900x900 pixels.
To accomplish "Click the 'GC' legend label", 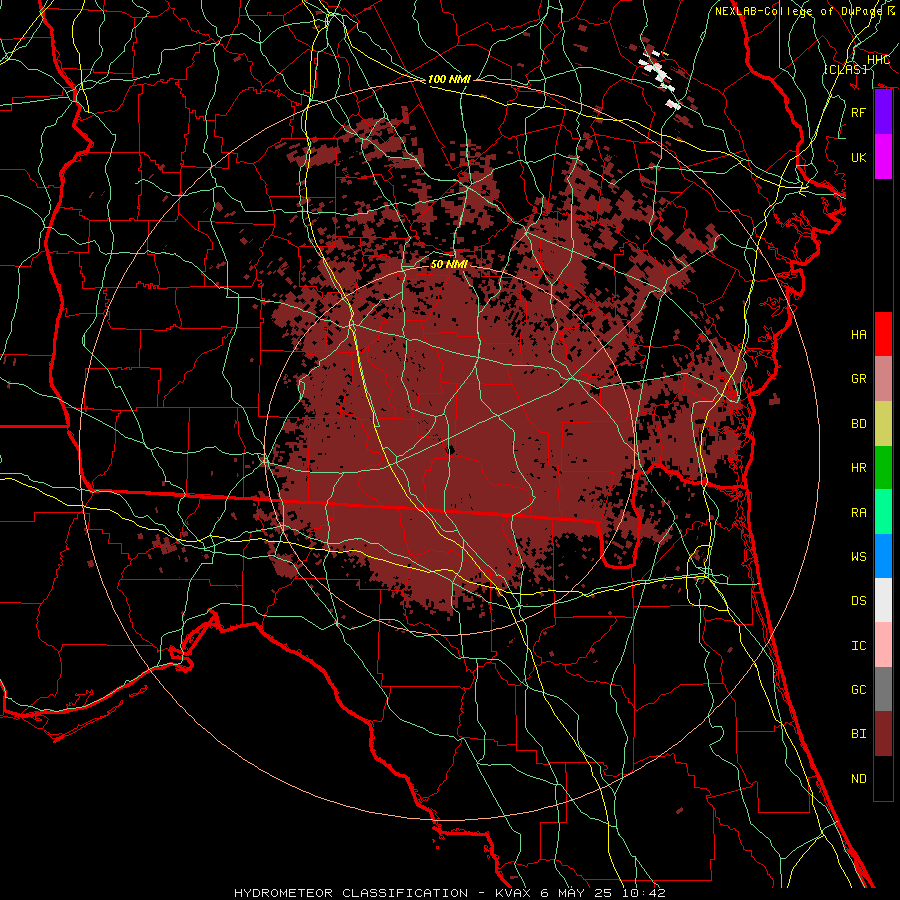I will pos(859,689).
